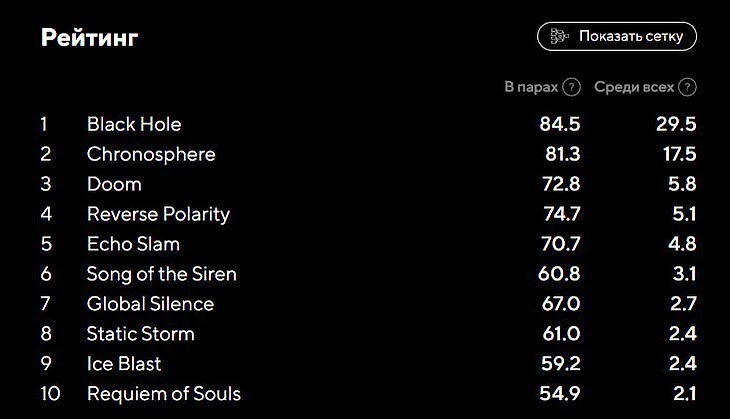Click the help icon next to «В парах»
The image size is (730, 419).
[572, 87]
